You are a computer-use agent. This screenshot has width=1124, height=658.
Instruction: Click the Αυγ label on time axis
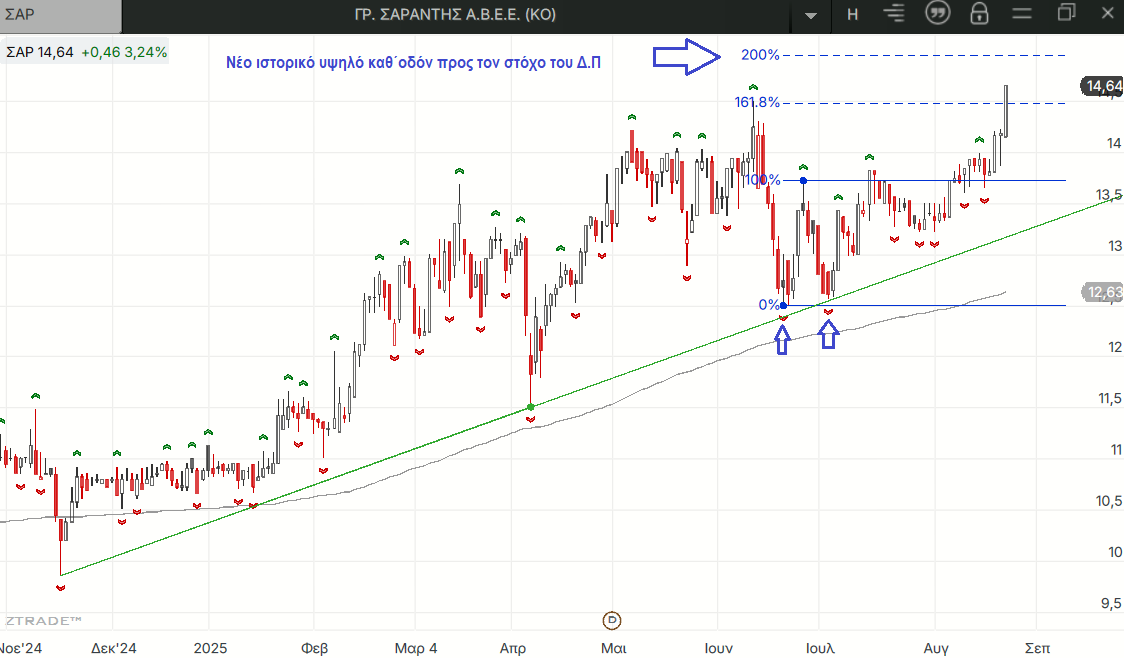point(936,648)
